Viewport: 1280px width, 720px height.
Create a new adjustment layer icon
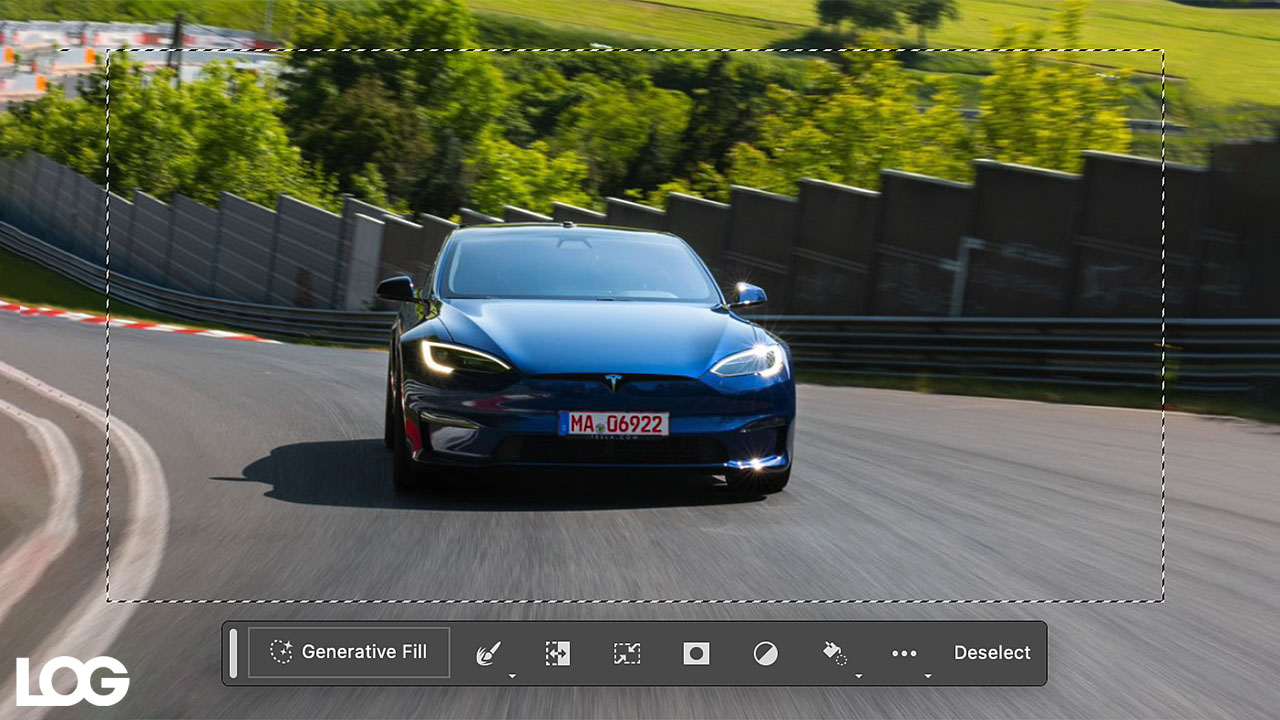click(x=765, y=654)
